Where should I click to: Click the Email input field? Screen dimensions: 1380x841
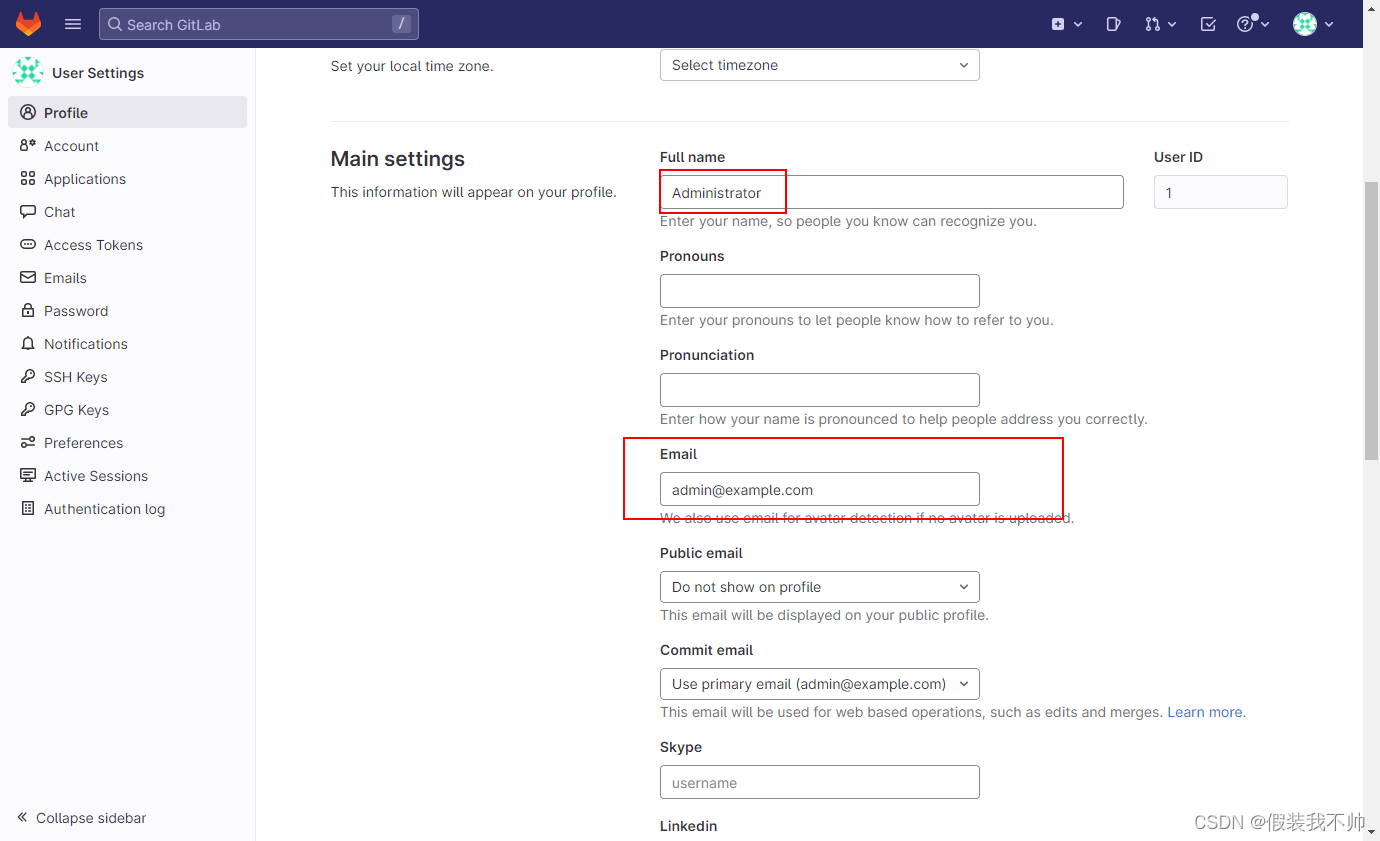tap(819, 489)
